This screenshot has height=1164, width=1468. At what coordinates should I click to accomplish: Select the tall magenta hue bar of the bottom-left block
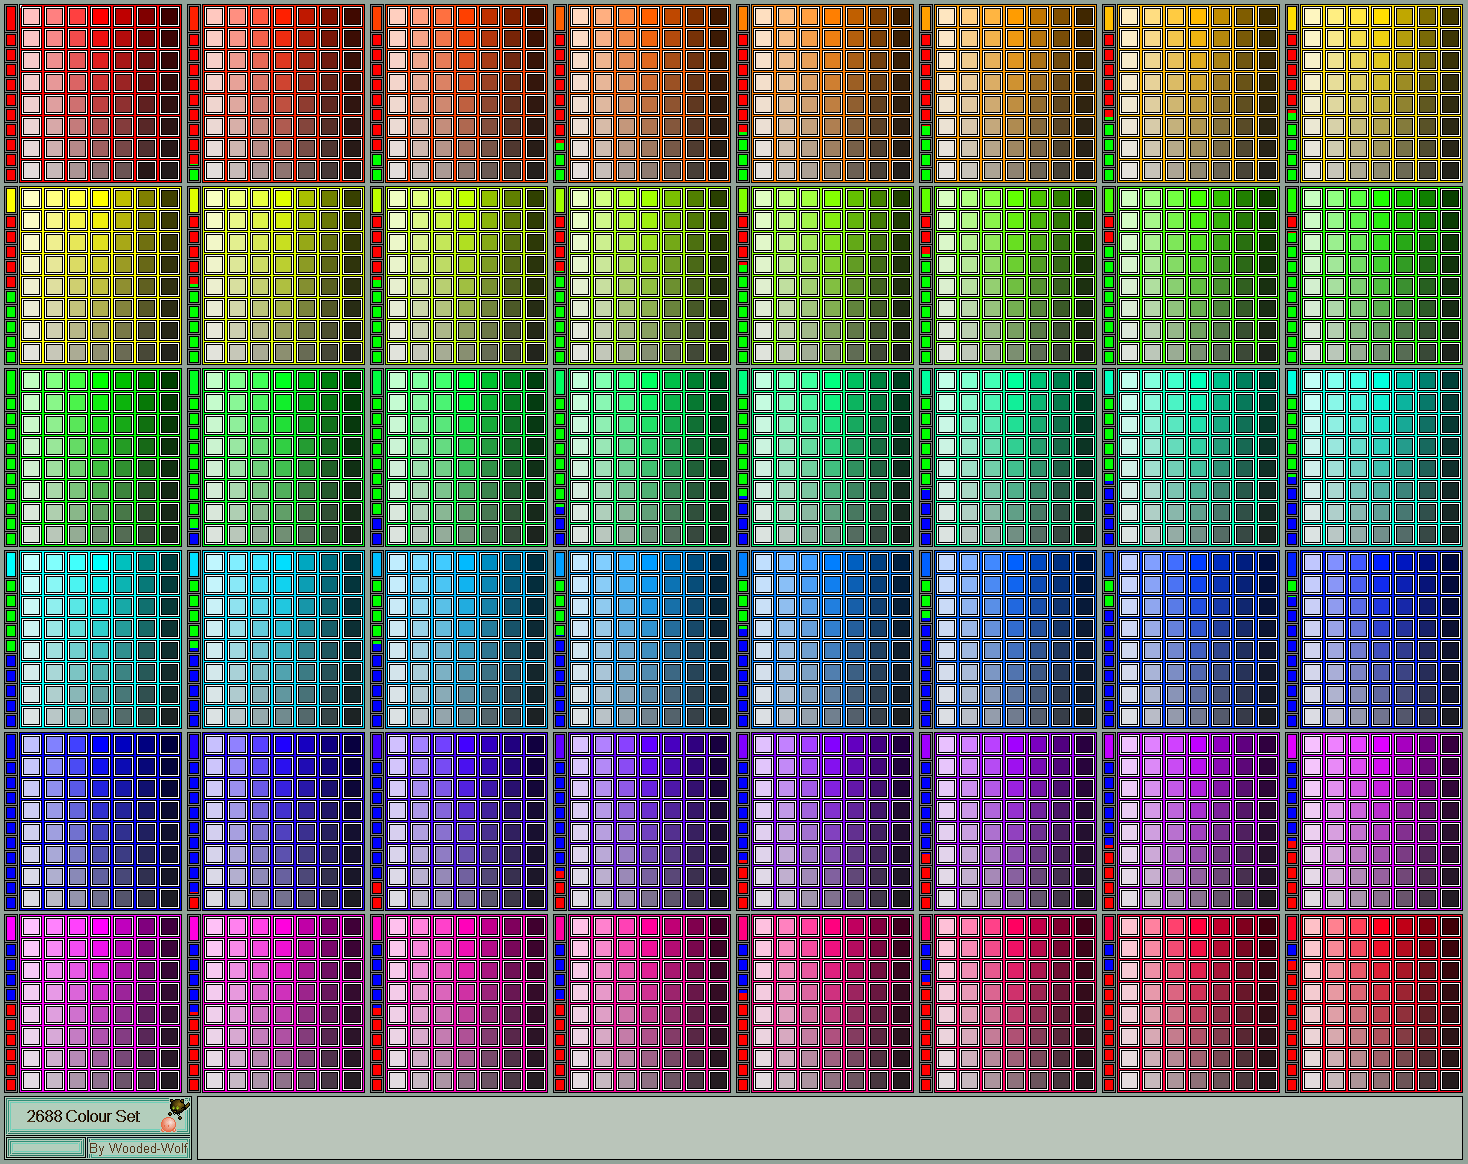(x=11, y=929)
